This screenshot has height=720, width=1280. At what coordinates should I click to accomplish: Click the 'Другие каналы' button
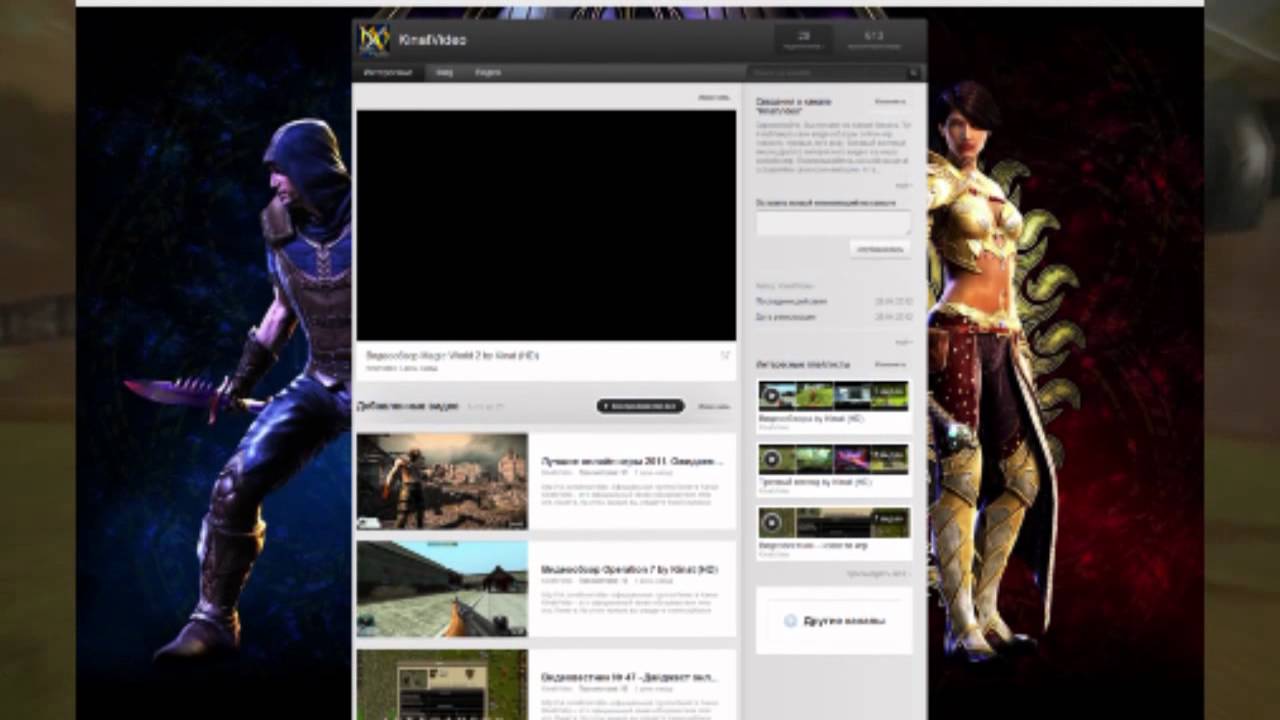834,621
